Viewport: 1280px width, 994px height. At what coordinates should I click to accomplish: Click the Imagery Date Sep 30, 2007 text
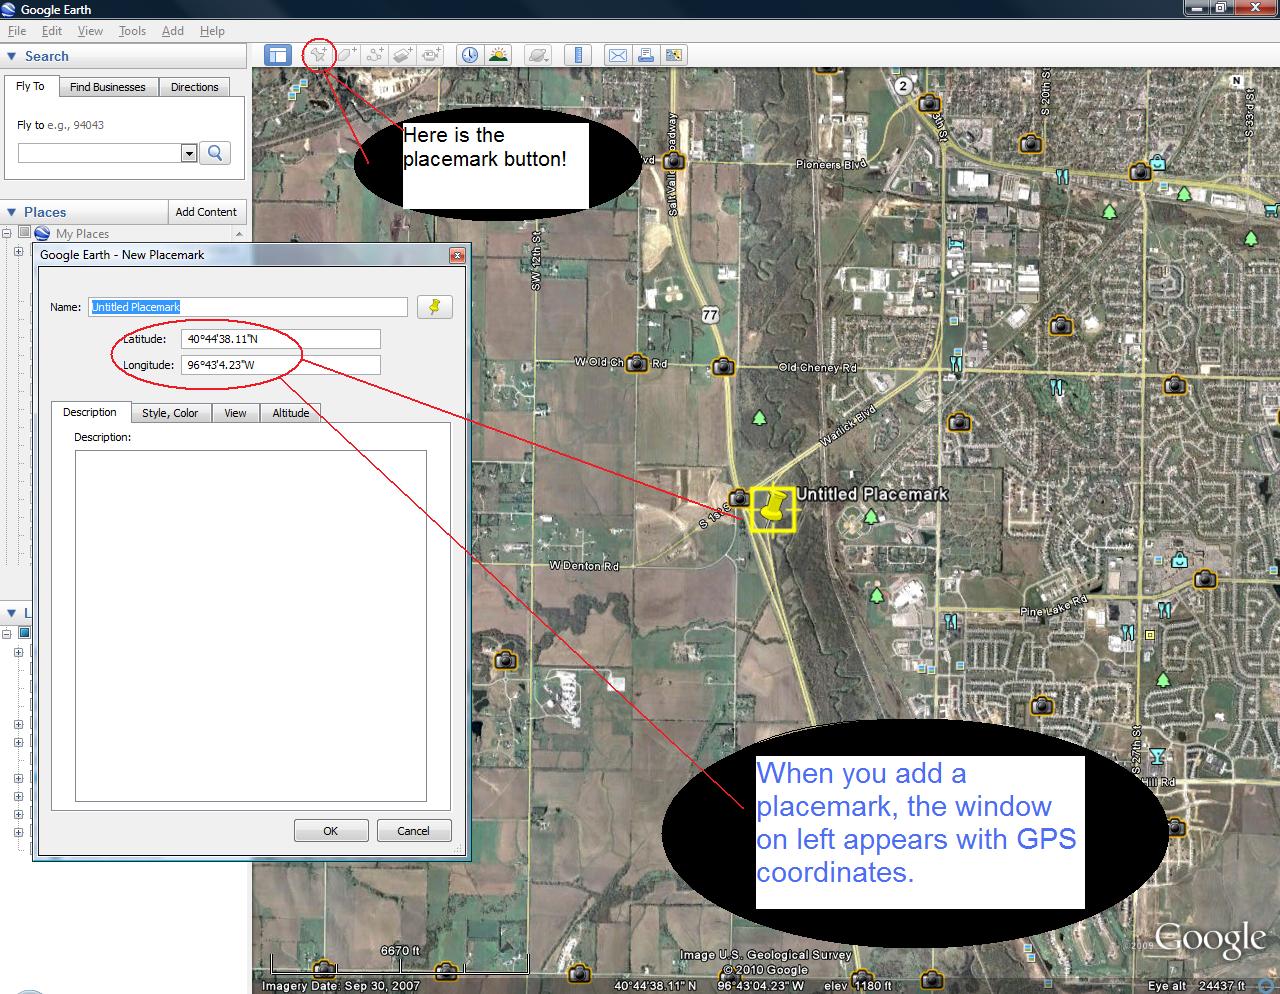tap(342, 986)
